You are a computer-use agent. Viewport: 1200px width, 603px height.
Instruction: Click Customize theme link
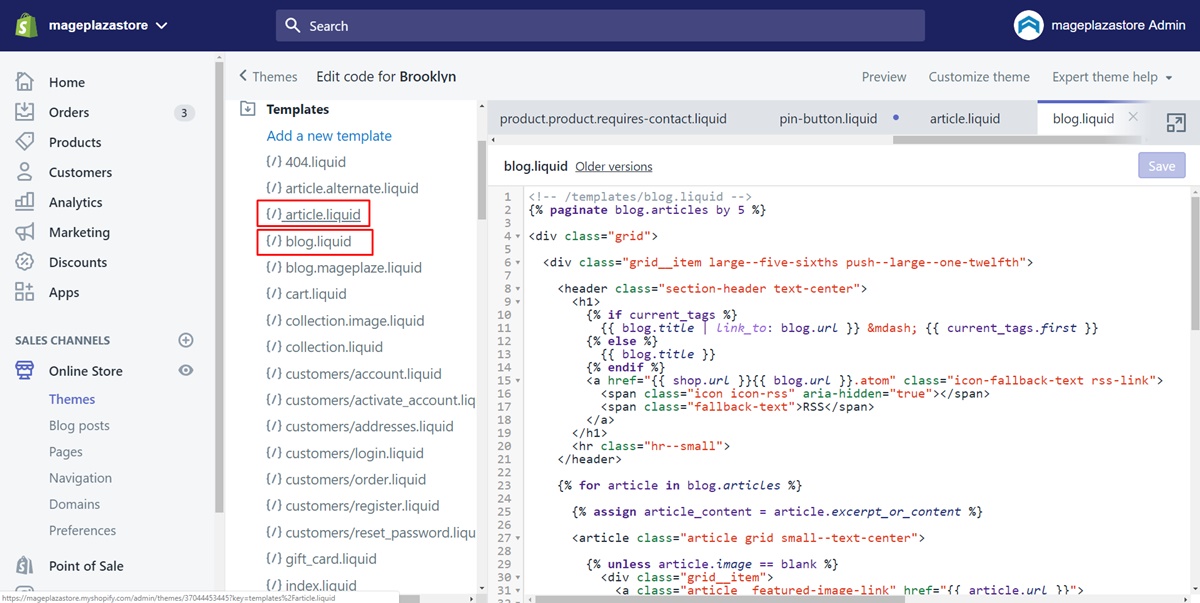tap(979, 77)
